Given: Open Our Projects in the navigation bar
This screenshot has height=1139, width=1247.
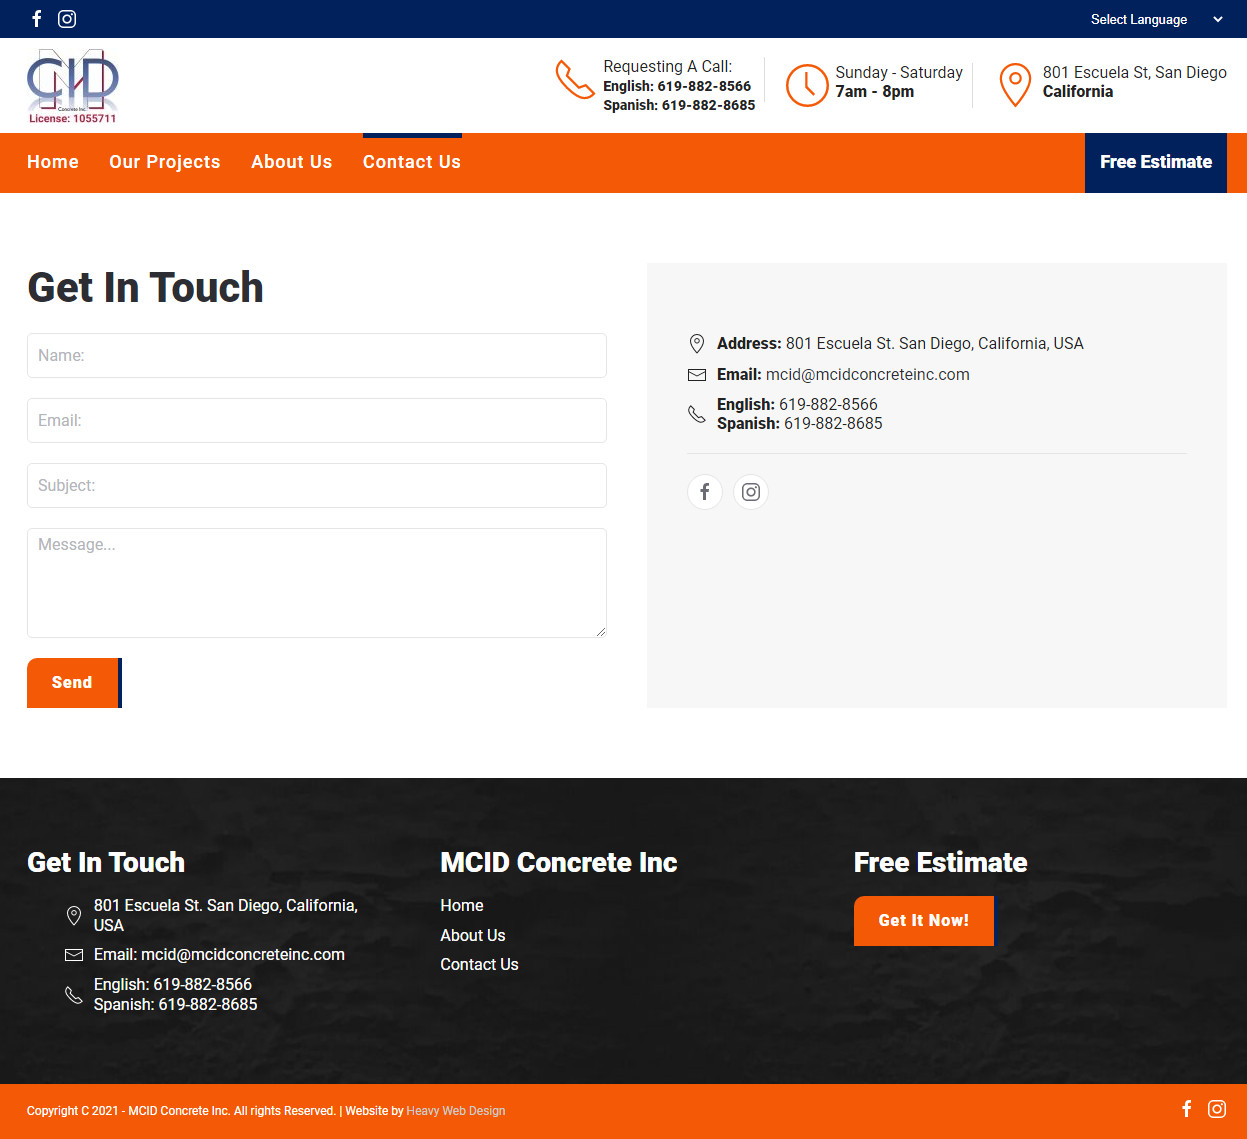Looking at the screenshot, I should [165, 162].
